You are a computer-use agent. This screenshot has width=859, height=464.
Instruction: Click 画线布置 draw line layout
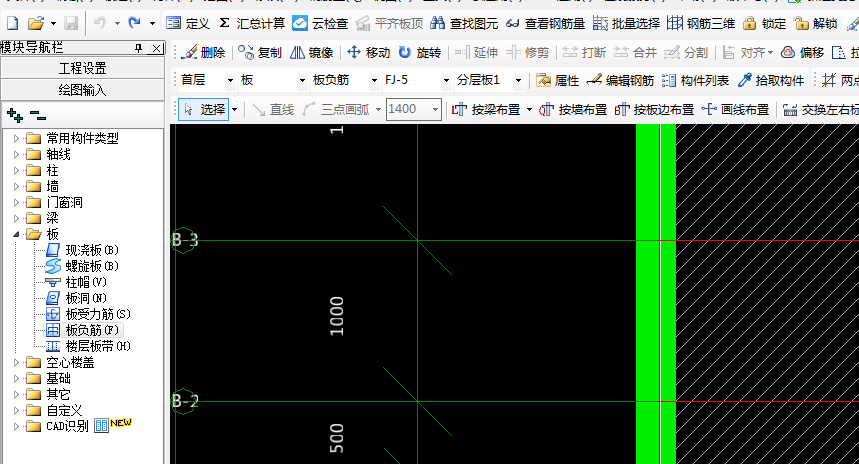pos(735,110)
